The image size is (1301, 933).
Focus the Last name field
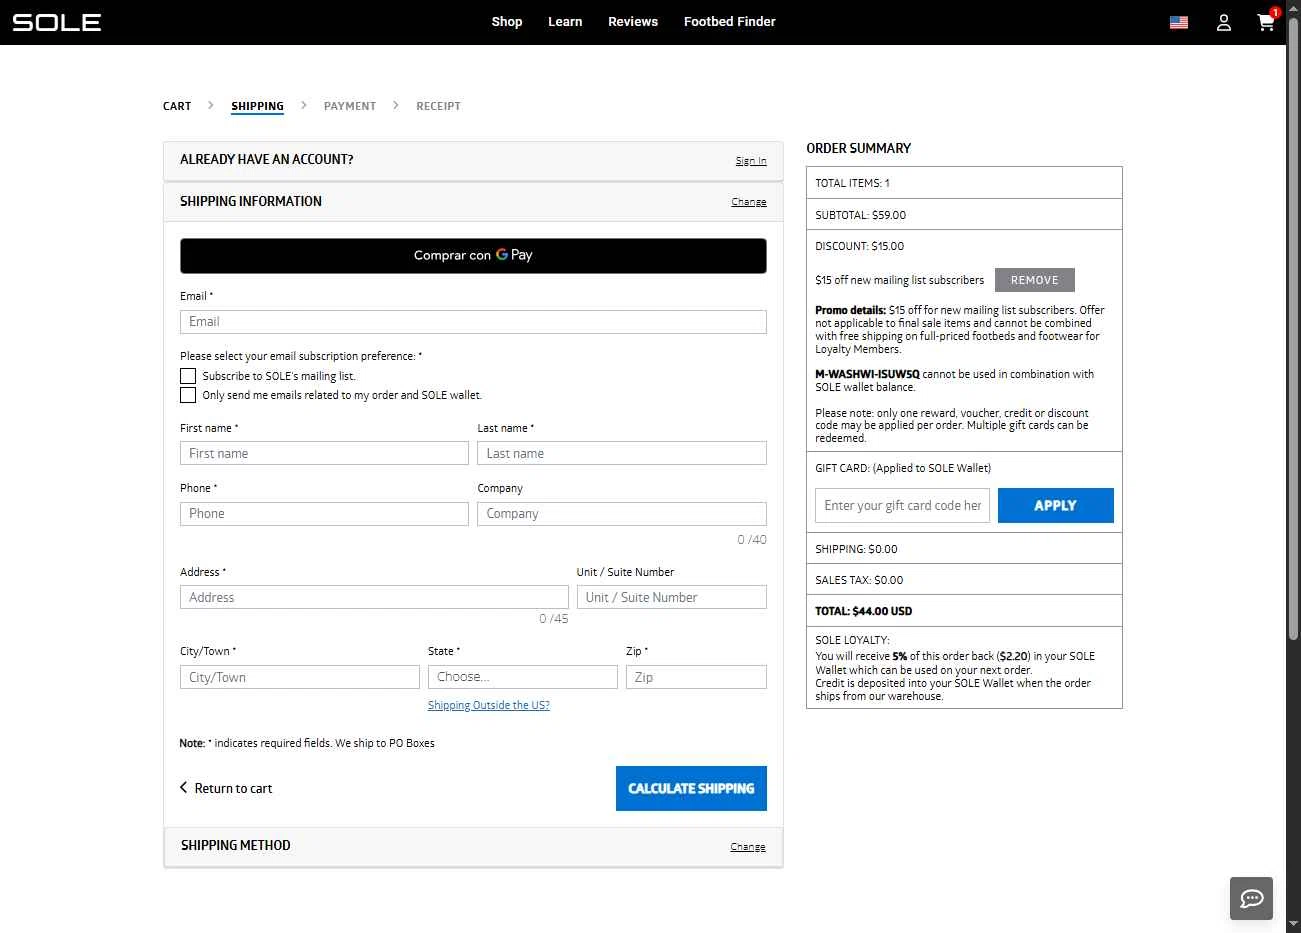tap(622, 453)
